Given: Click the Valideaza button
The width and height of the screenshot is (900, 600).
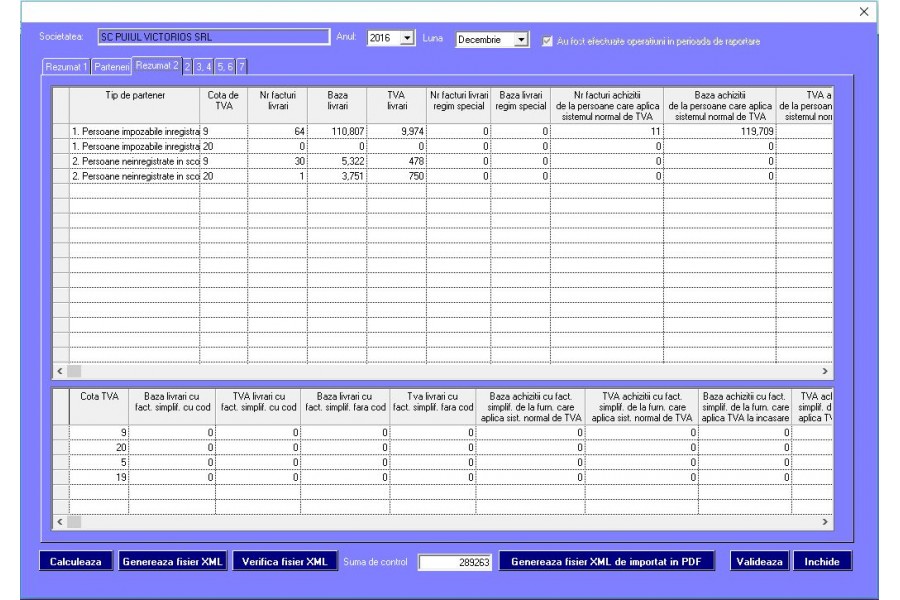Looking at the screenshot, I should tap(759, 562).
